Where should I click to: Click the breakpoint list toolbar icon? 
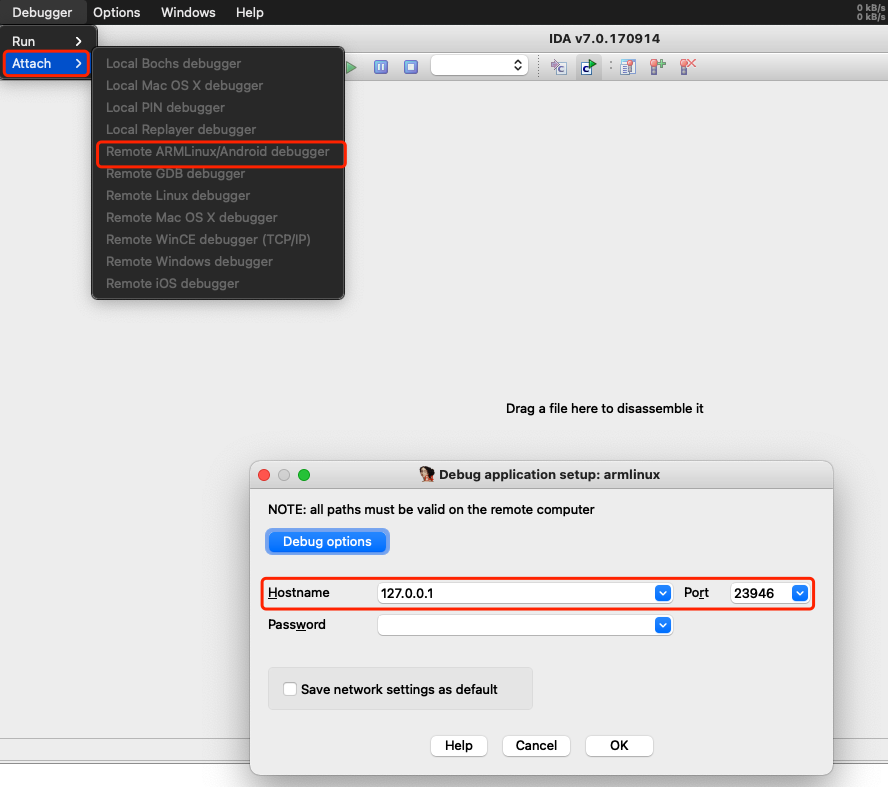(627, 66)
